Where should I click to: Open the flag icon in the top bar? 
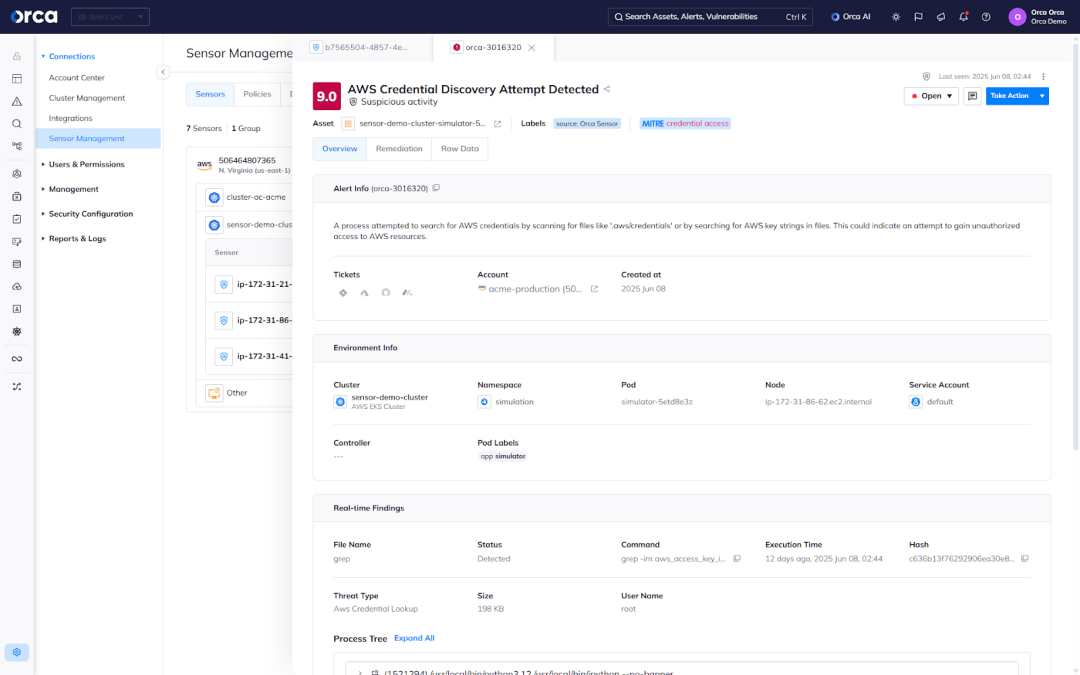tap(918, 17)
